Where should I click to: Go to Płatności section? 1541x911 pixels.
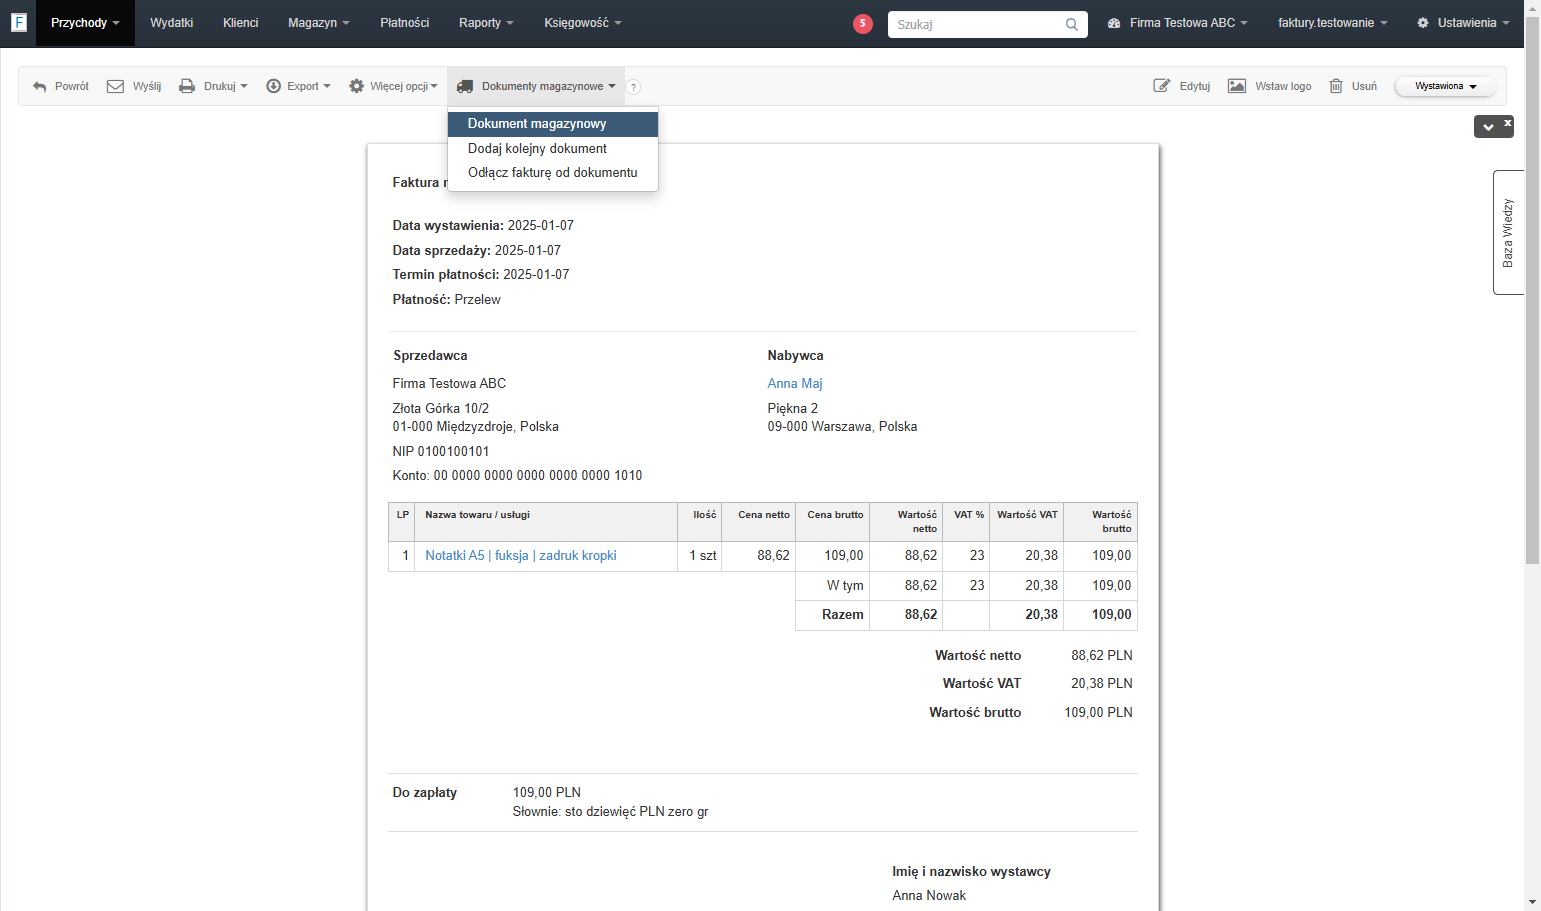pos(405,23)
